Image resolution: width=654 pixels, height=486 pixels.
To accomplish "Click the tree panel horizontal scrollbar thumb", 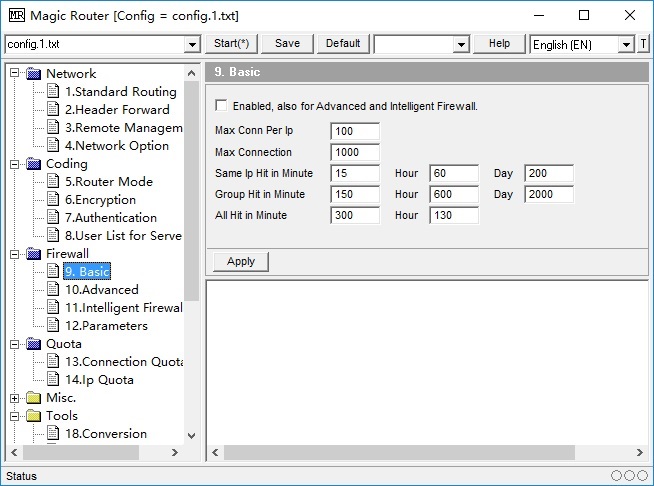I will pyautogui.click(x=81, y=452).
